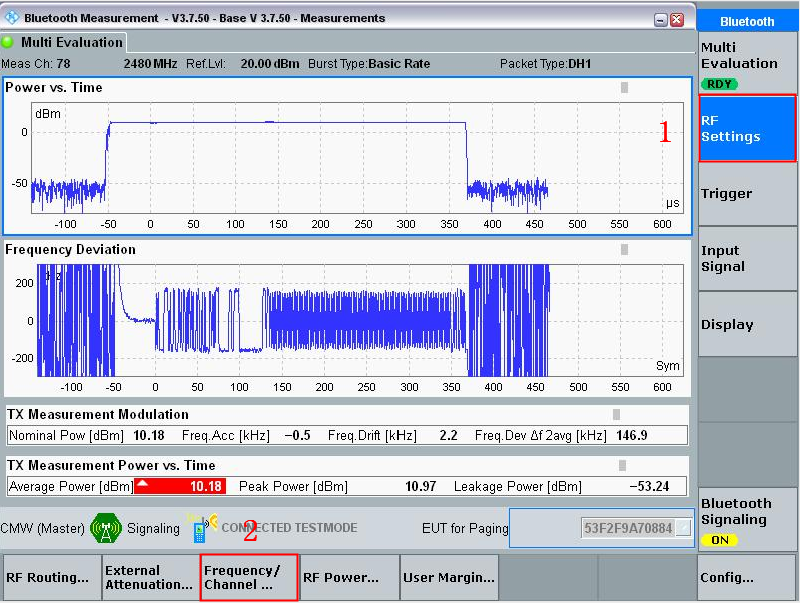
Task: Click the Packet Type:DH1 label
Action: 545,64
